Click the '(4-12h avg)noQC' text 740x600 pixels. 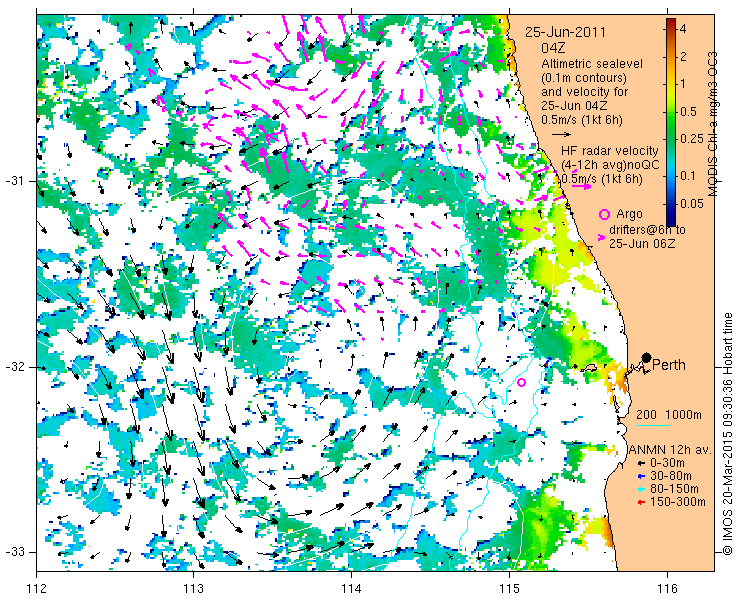click(611, 165)
